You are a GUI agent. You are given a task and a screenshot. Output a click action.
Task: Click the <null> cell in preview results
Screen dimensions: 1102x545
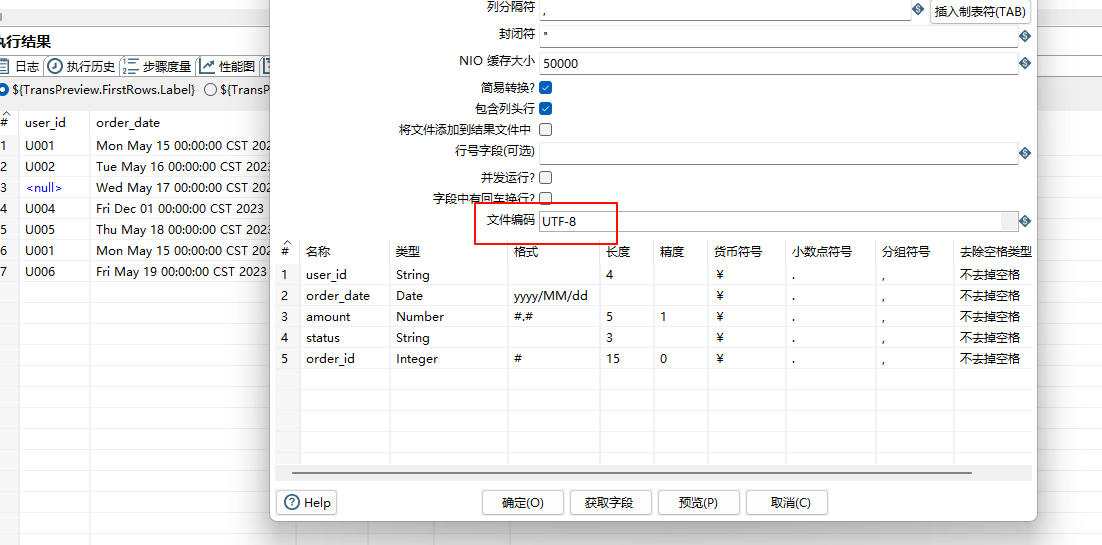(x=54, y=188)
